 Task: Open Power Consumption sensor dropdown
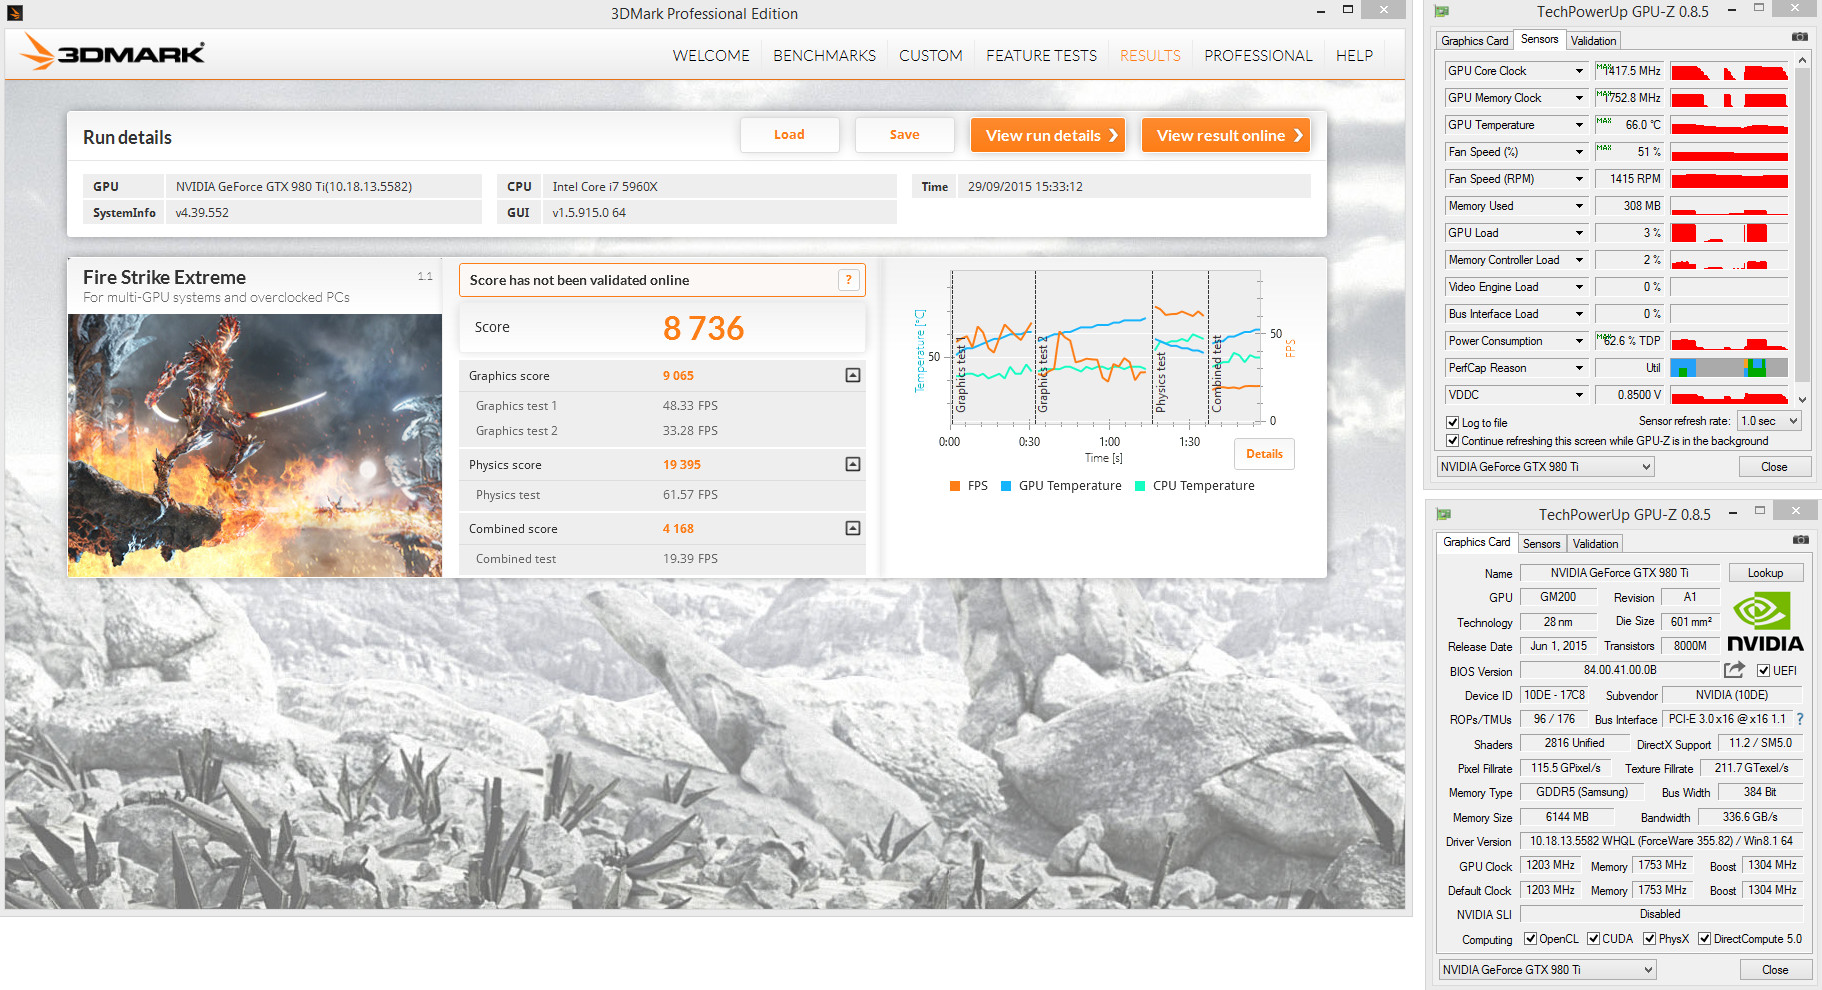click(1579, 341)
